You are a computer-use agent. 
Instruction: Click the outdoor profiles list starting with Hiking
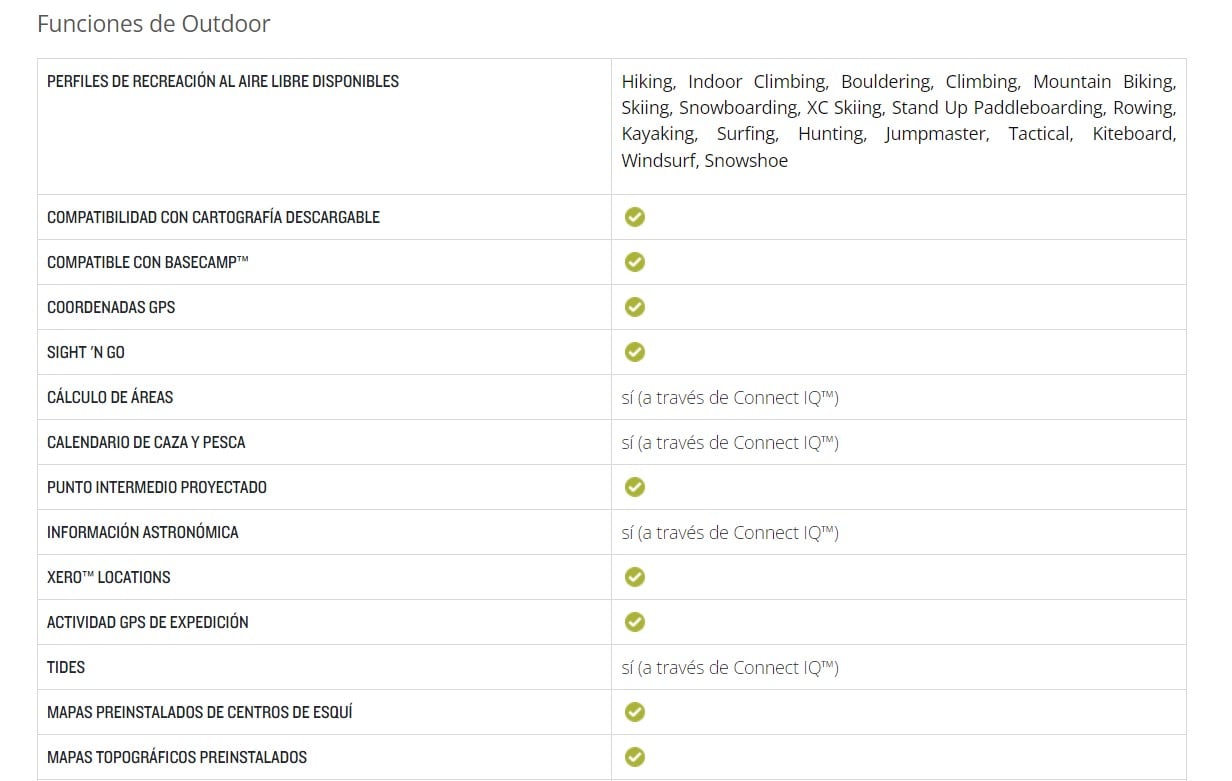[898, 121]
